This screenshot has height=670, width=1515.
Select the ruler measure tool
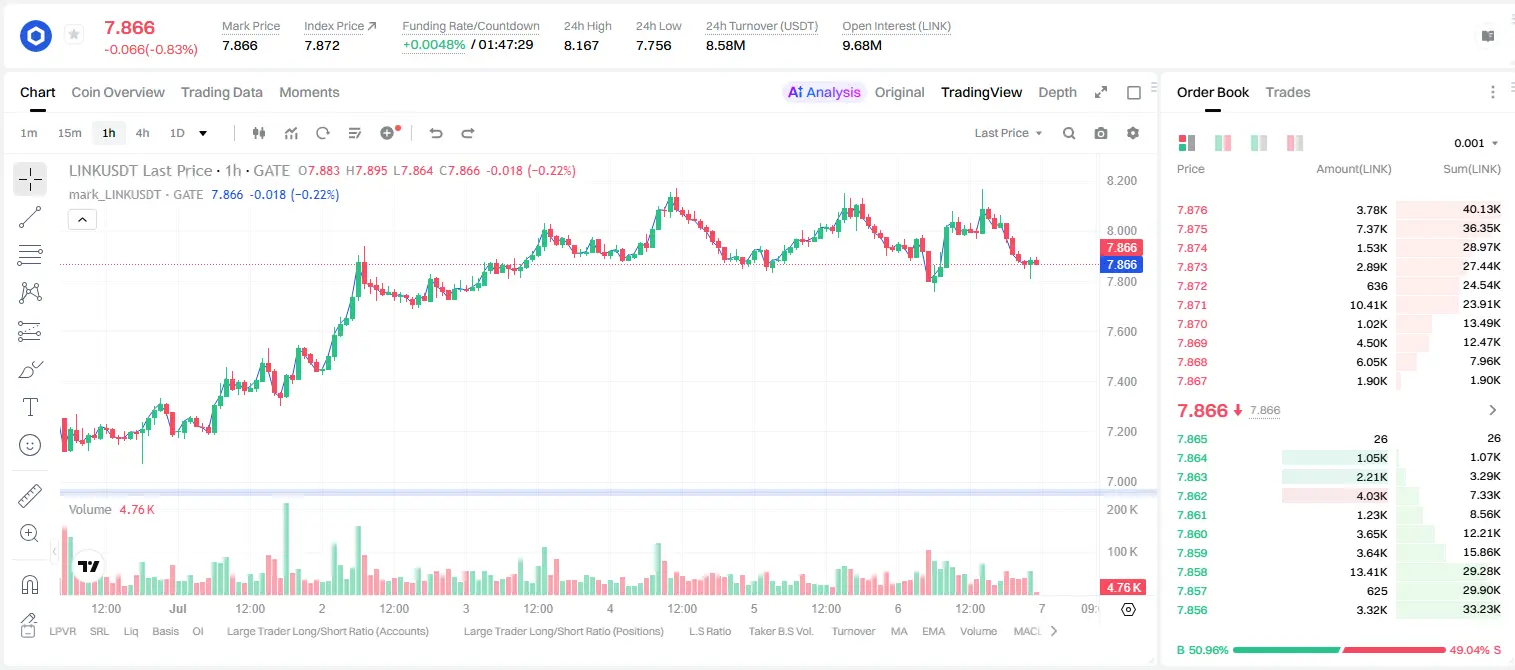coord(30,495)
